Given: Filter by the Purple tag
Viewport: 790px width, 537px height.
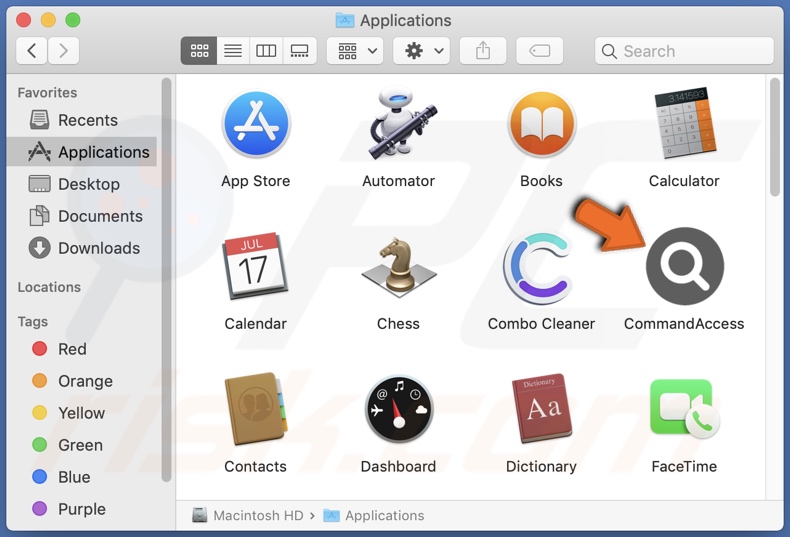Looking at the screenshot, I should coord(82,509).
